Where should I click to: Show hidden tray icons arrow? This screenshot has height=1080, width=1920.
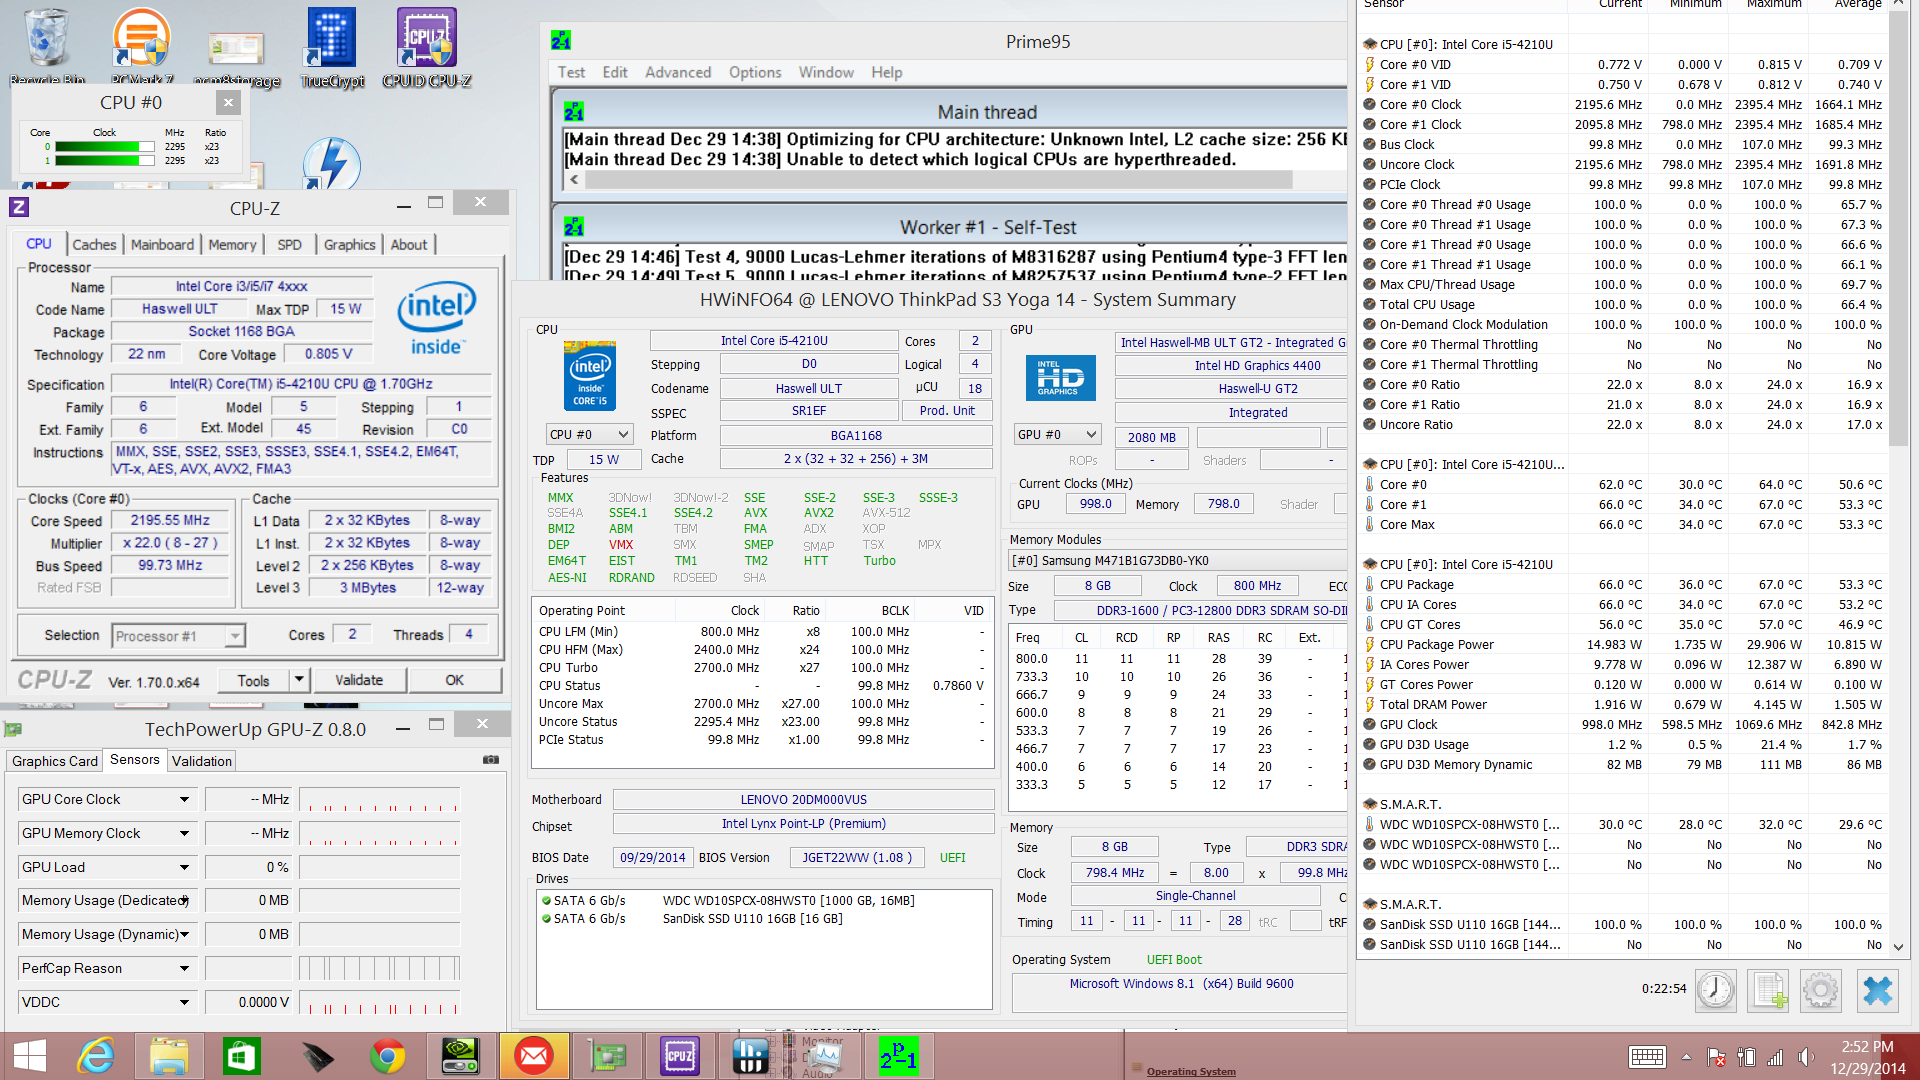(x=1687, y=1057)
